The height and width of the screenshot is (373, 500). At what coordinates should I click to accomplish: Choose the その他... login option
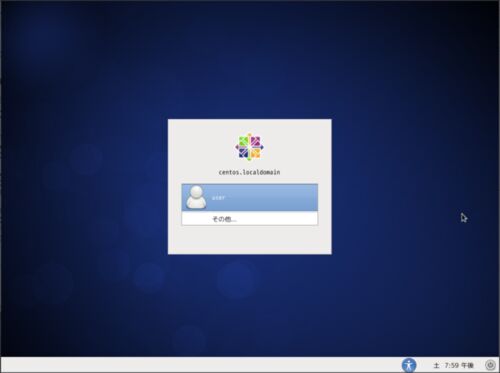tap(250, 219)
